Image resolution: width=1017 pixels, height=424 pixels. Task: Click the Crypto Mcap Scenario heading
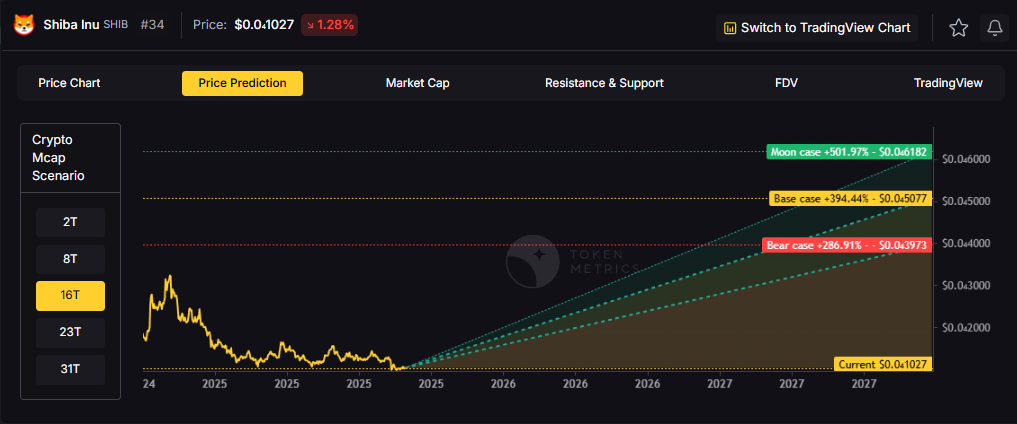[x=58, y=158]
